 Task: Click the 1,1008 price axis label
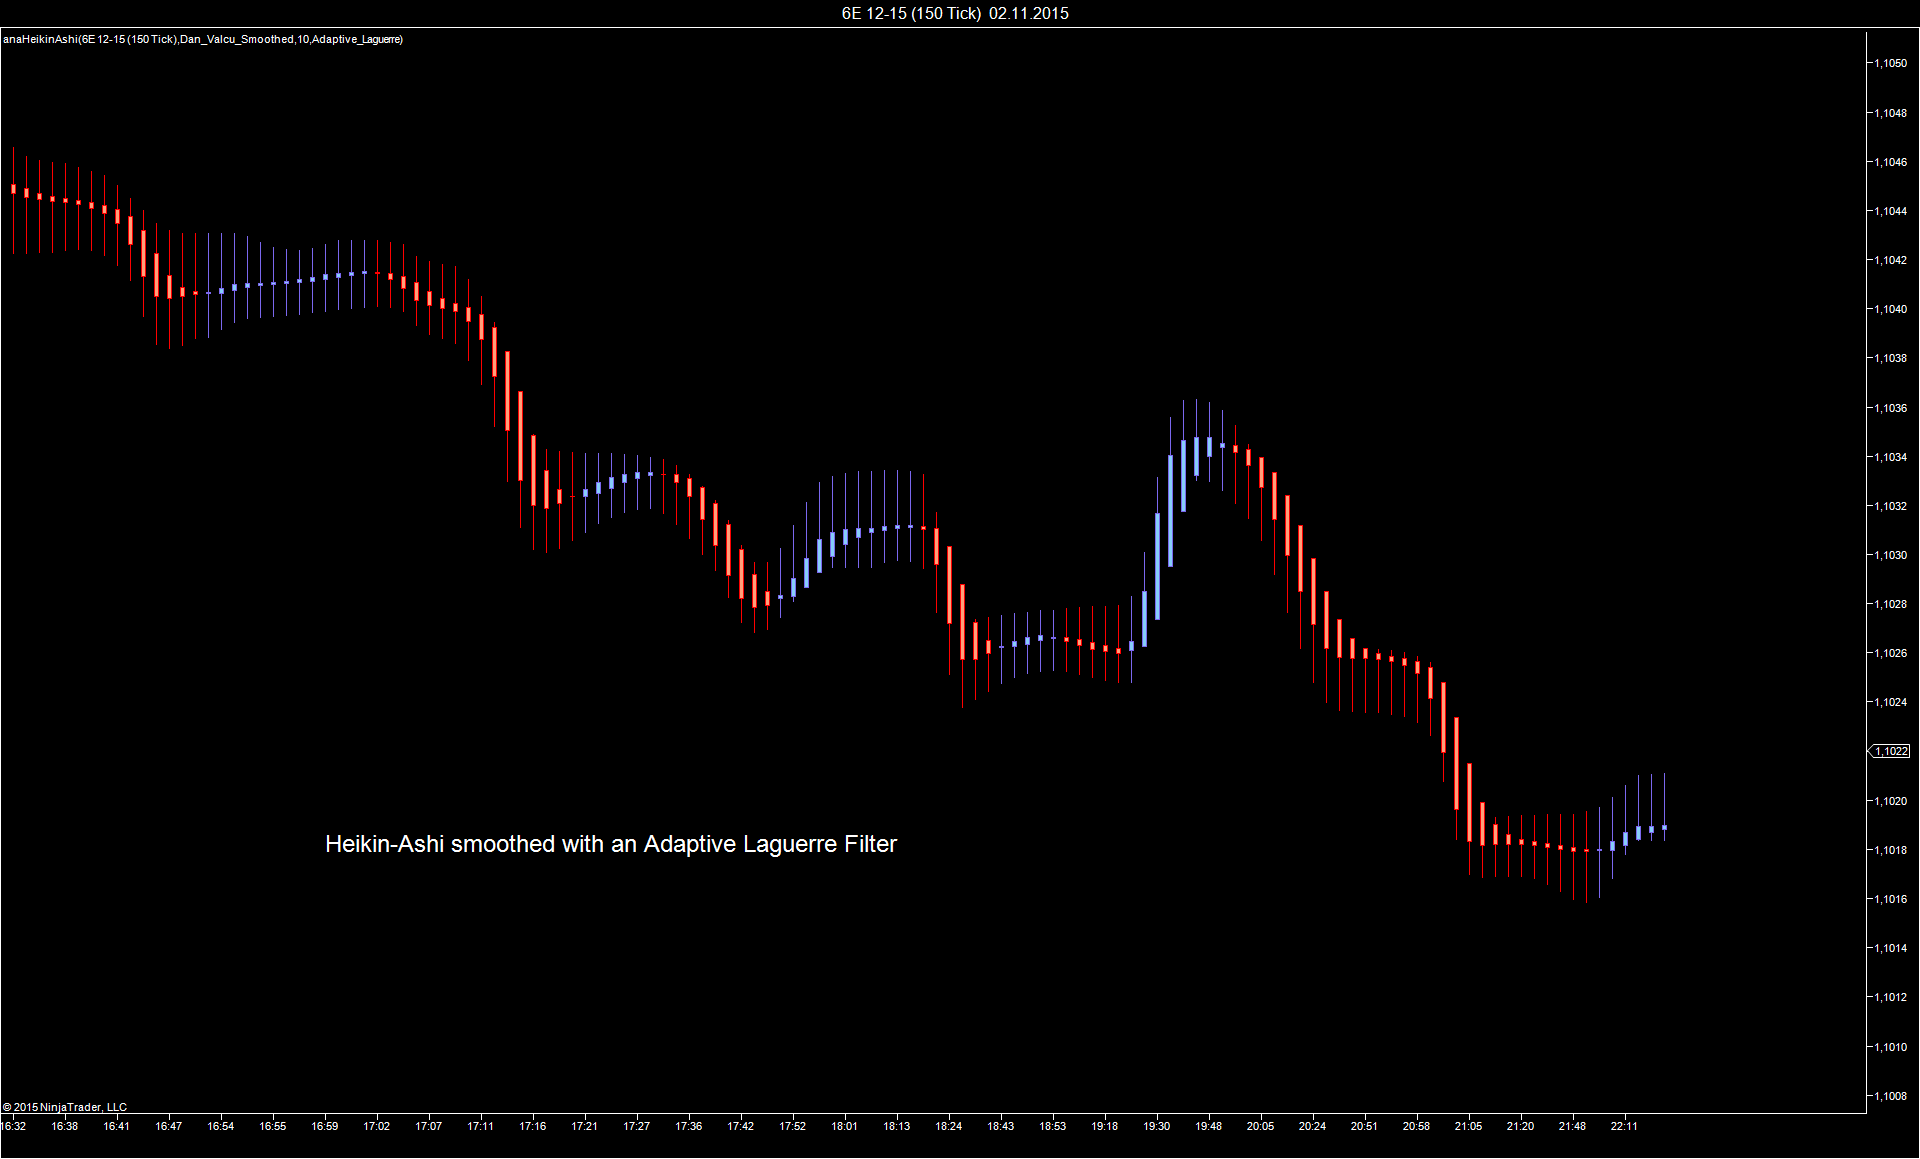1890,1096
